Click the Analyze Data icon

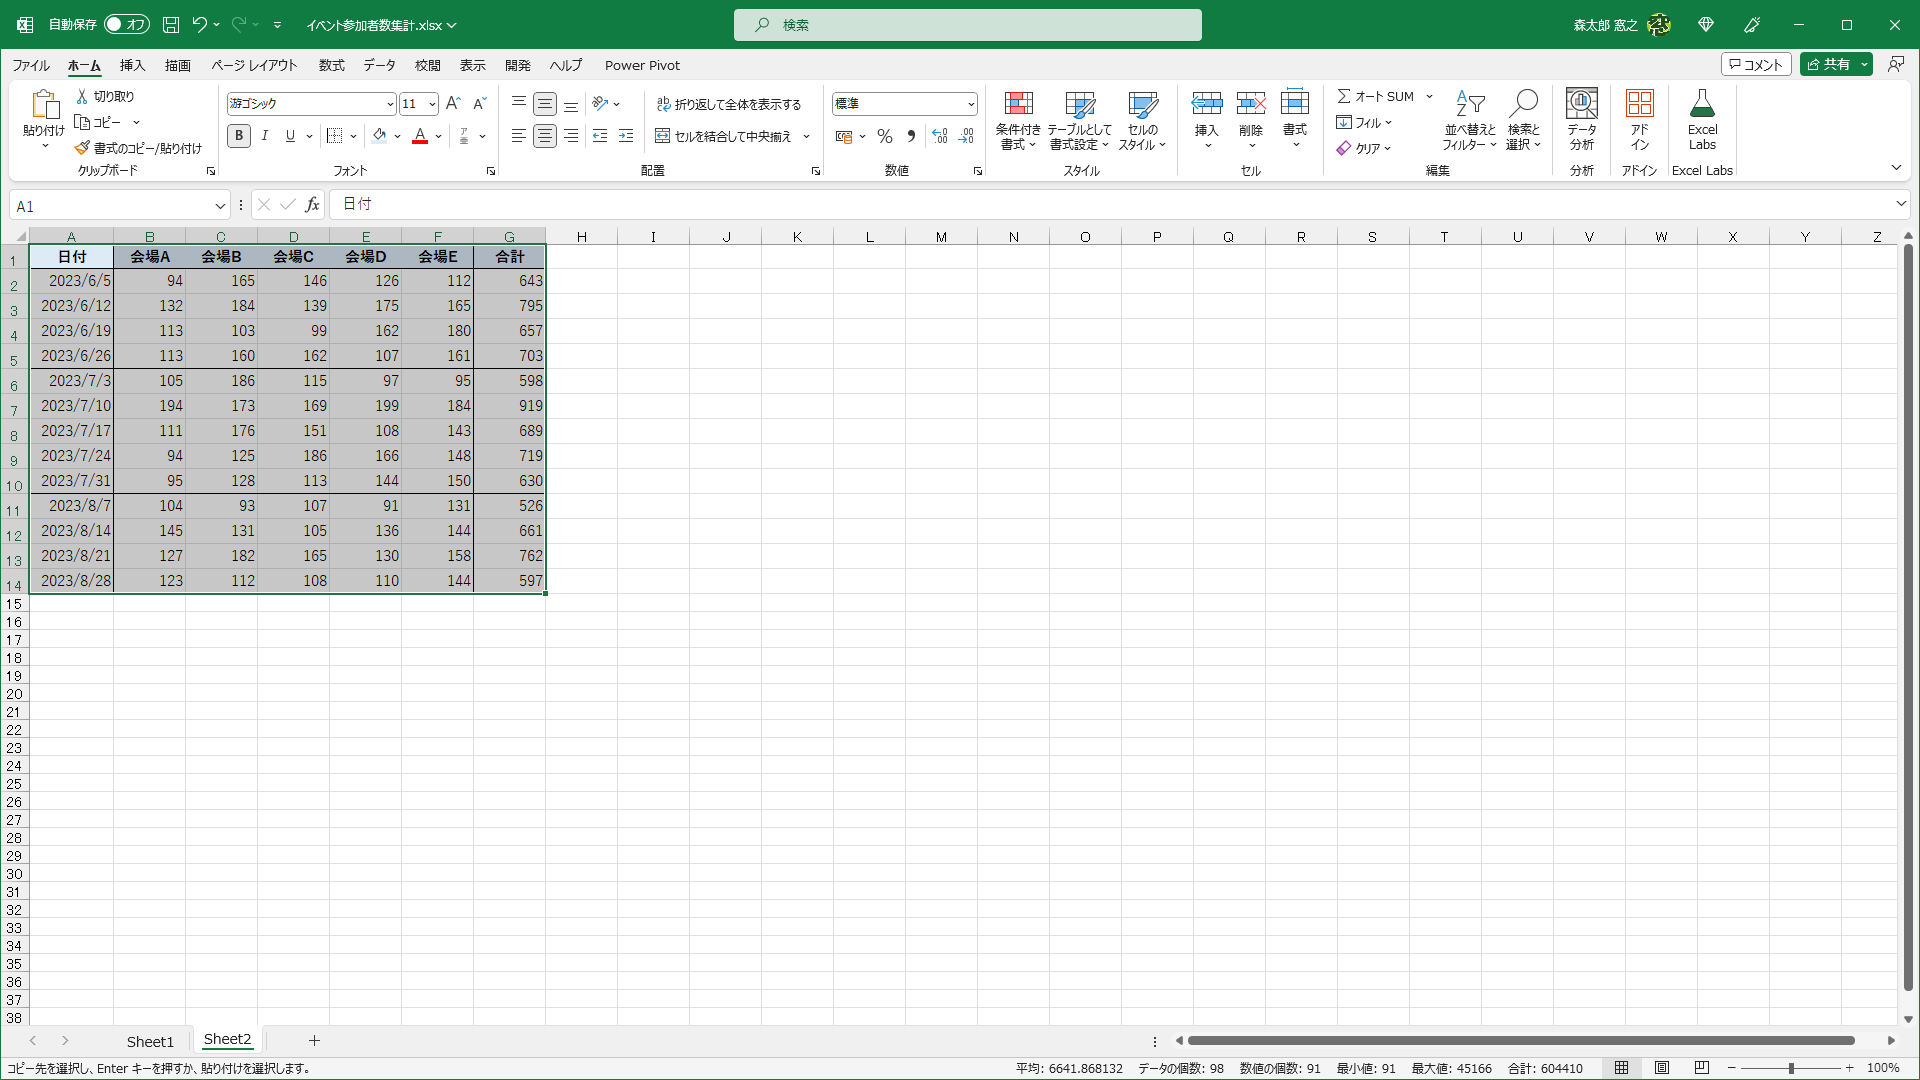(1581, 104)
